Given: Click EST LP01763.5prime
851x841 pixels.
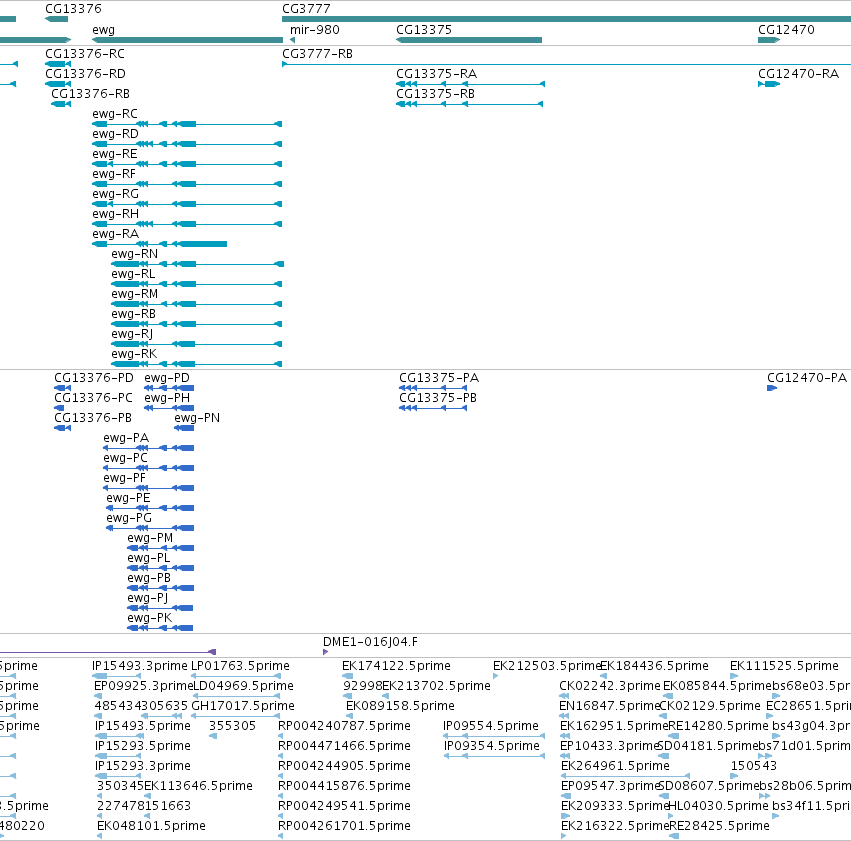Looking at the screenshot, I should (x=236, y=676).
